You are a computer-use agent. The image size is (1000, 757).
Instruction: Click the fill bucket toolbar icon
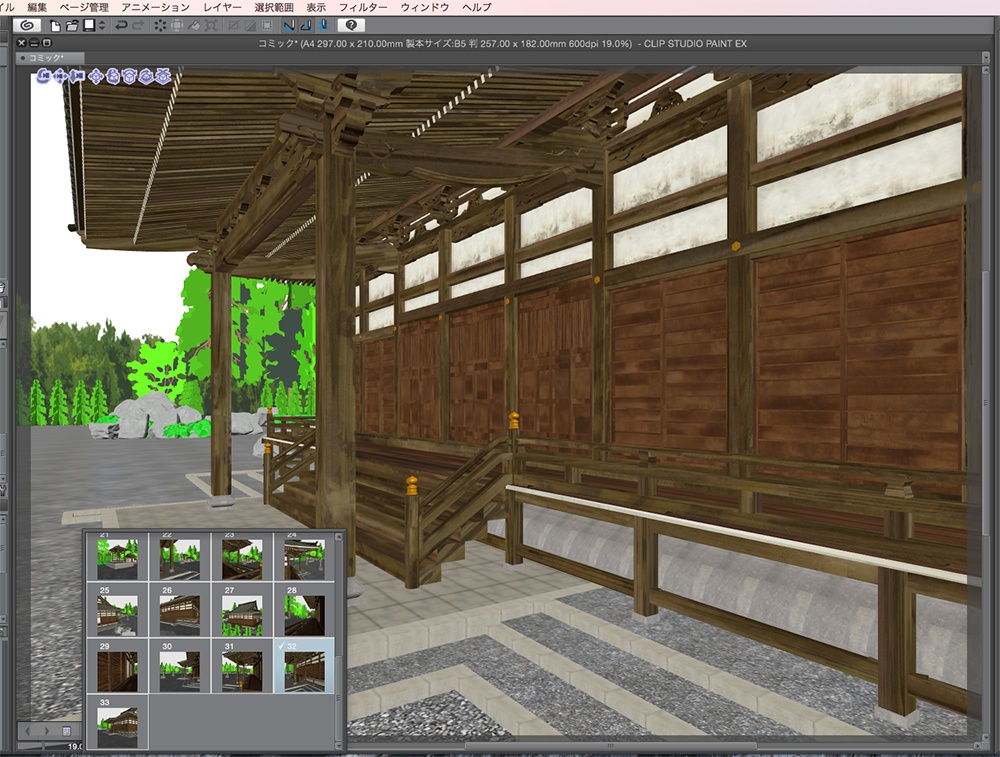(x=194, y=26)
